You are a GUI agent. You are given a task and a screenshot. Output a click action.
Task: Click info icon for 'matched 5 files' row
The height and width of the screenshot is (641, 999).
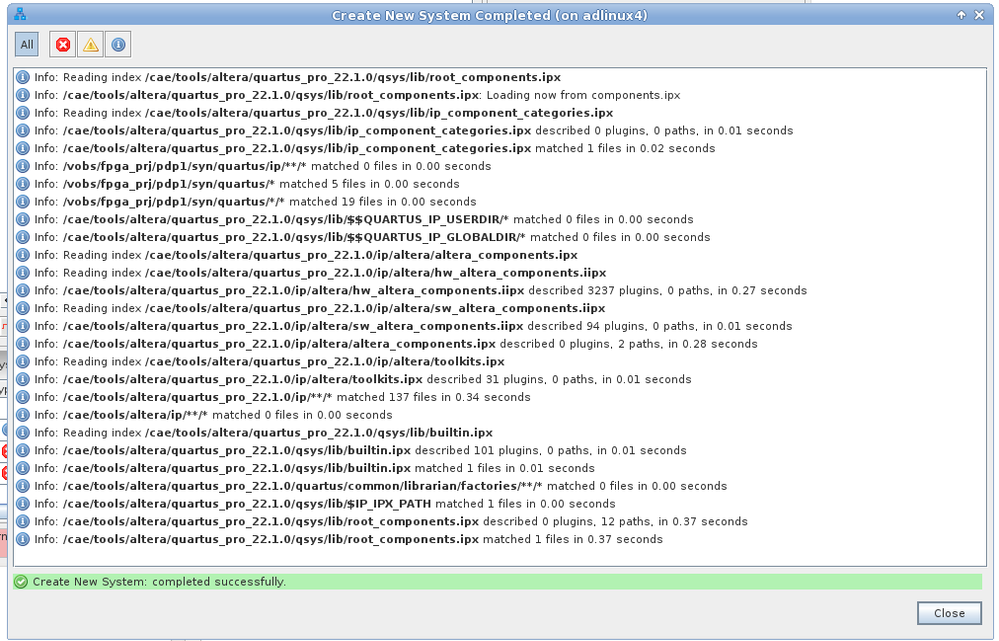coord(23,184)
